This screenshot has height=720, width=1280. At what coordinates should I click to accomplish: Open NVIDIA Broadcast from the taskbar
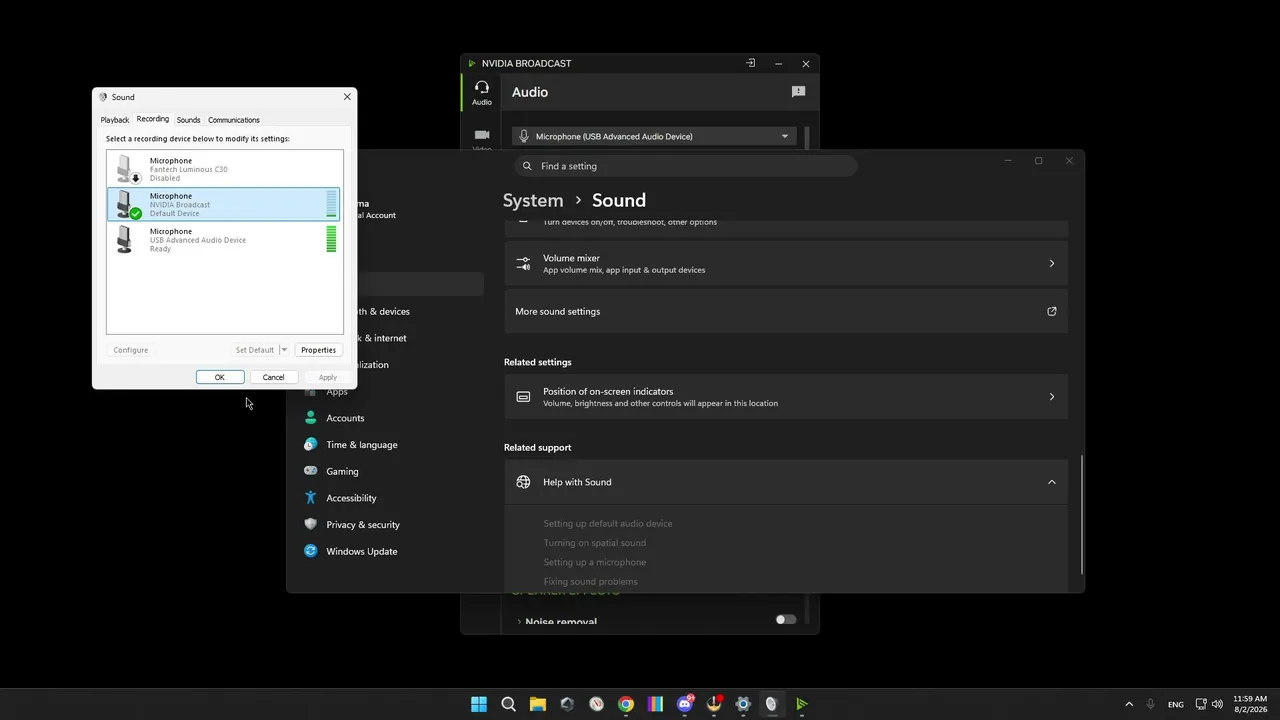point(802,704)
